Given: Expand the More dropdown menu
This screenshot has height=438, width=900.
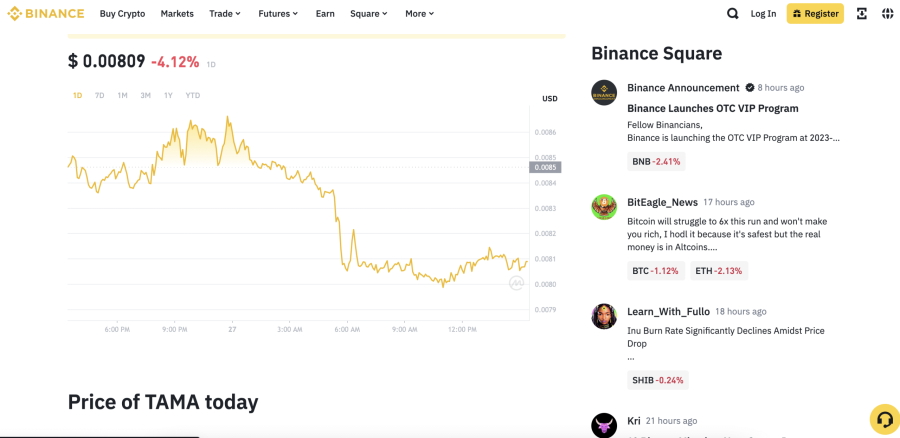Looking at the screenshot, I should pyautogui.click(x=420, y=14).
